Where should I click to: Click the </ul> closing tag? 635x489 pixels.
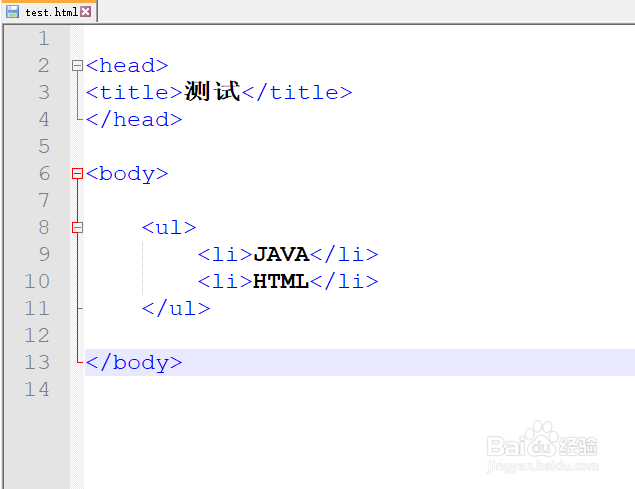(176, 309)
